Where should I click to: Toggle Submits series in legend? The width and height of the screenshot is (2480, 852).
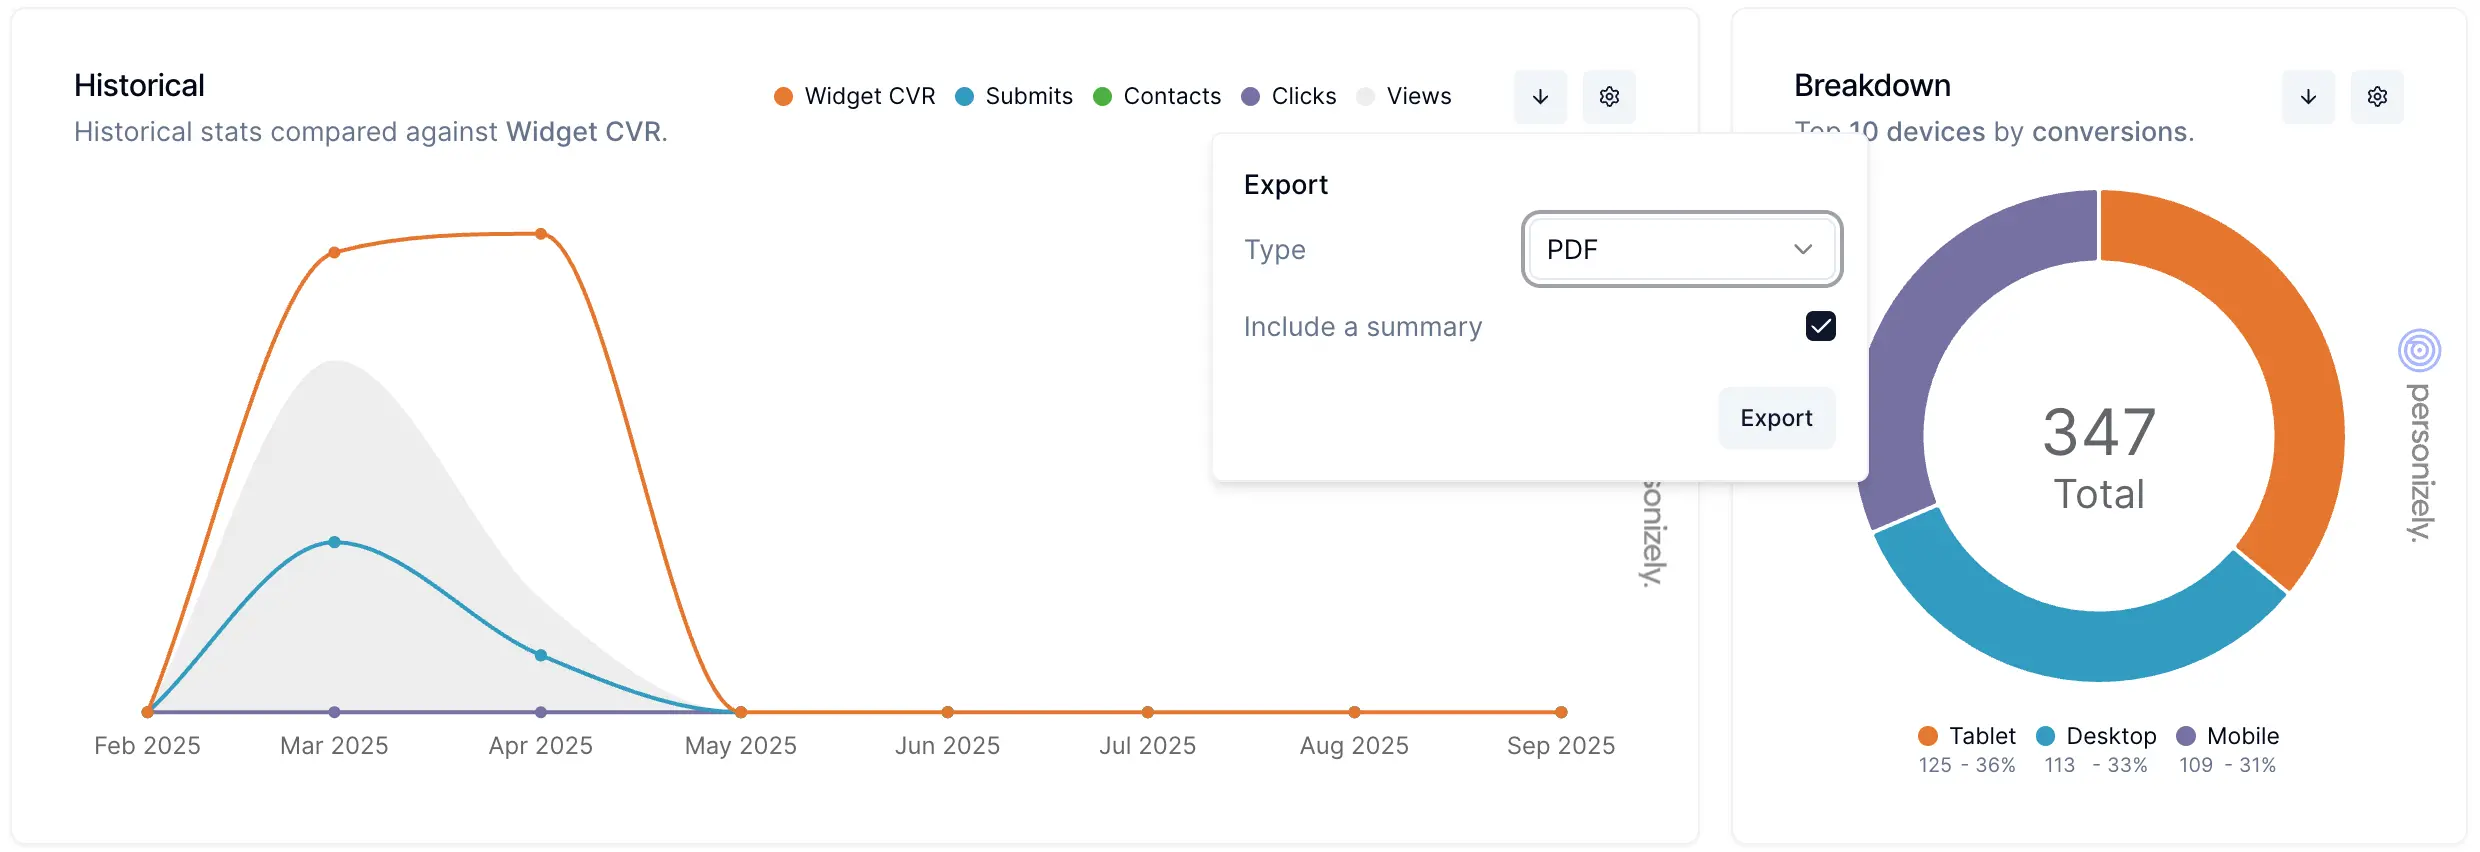pos(1015,96)
